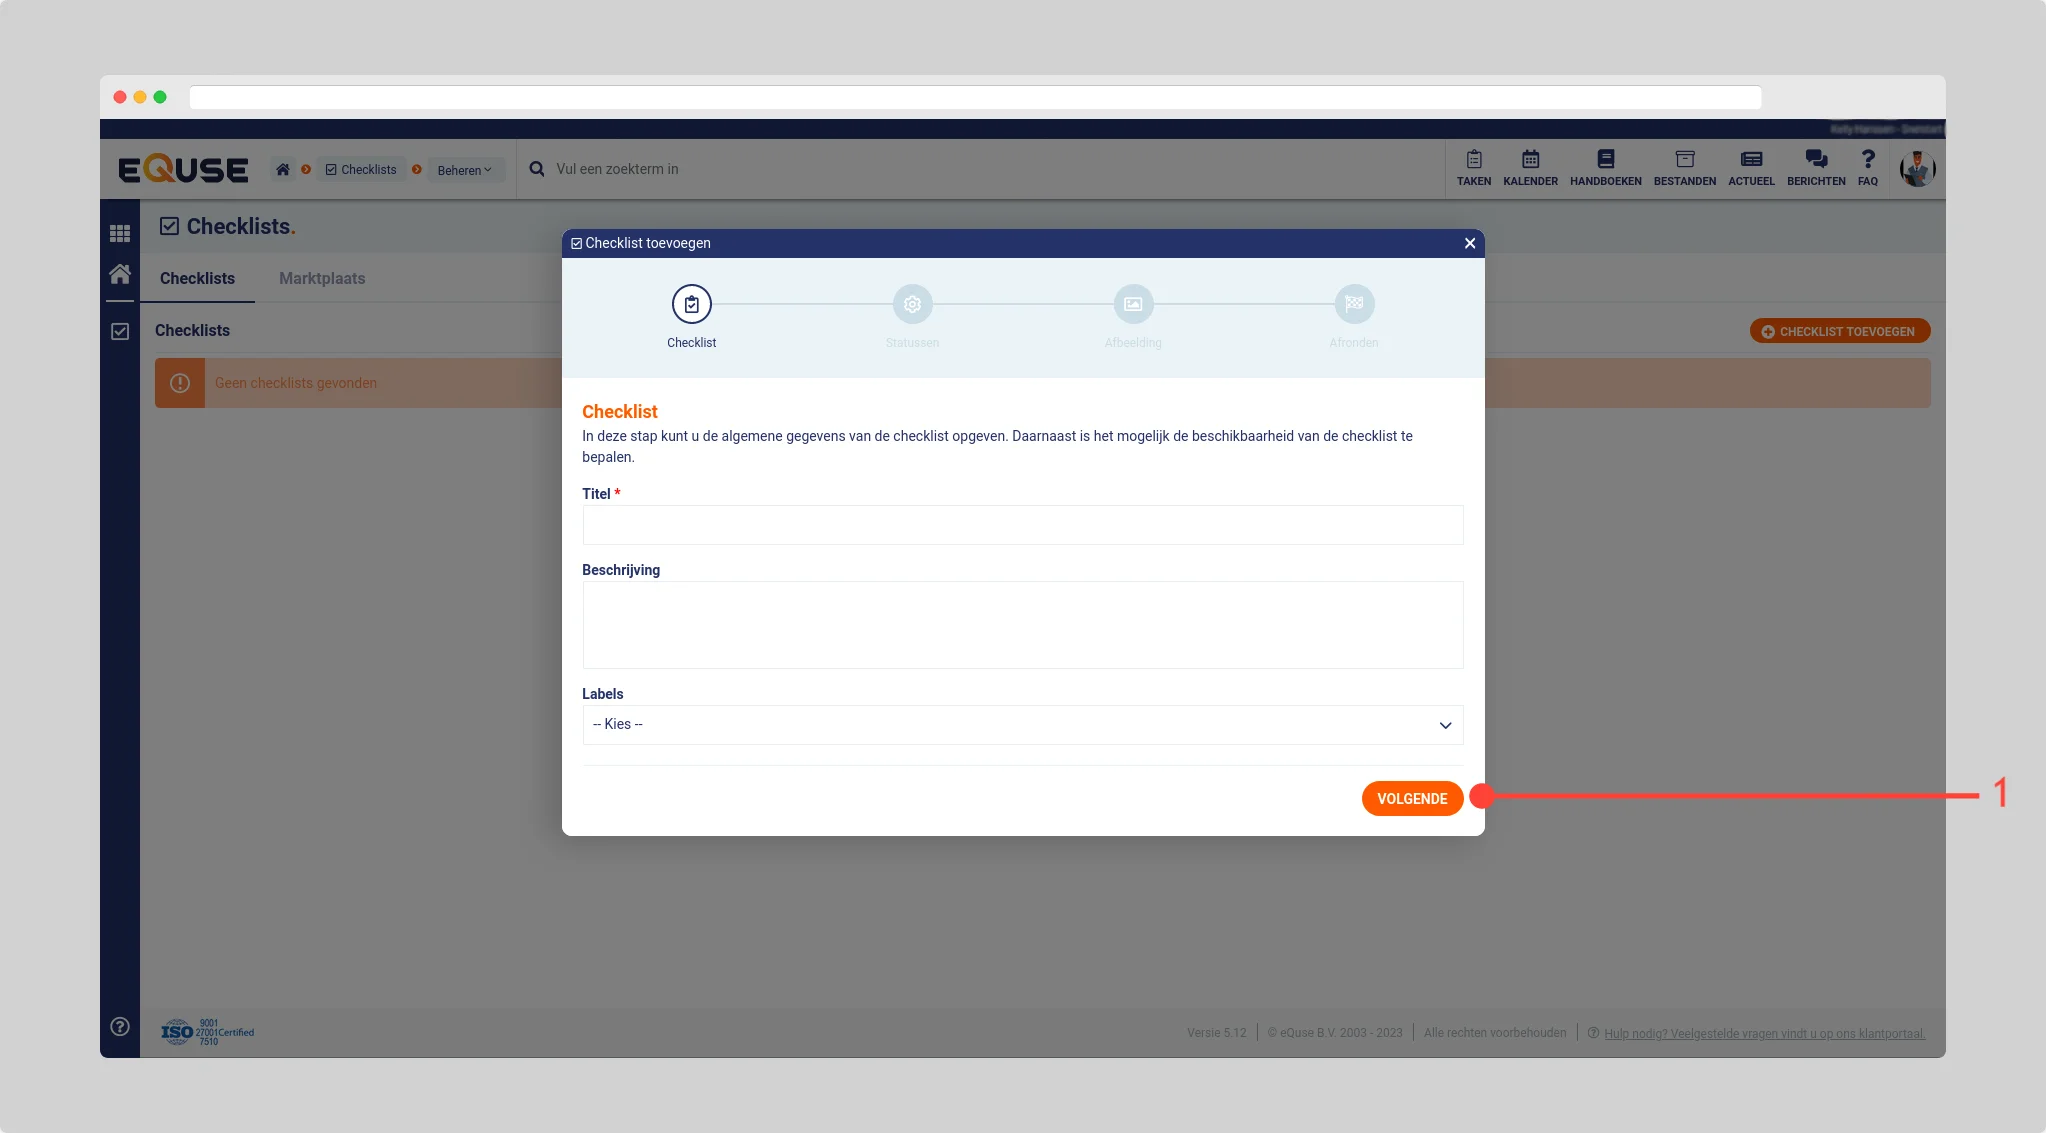
Task: Click the Volgende button
Action: pos(1411,798)
